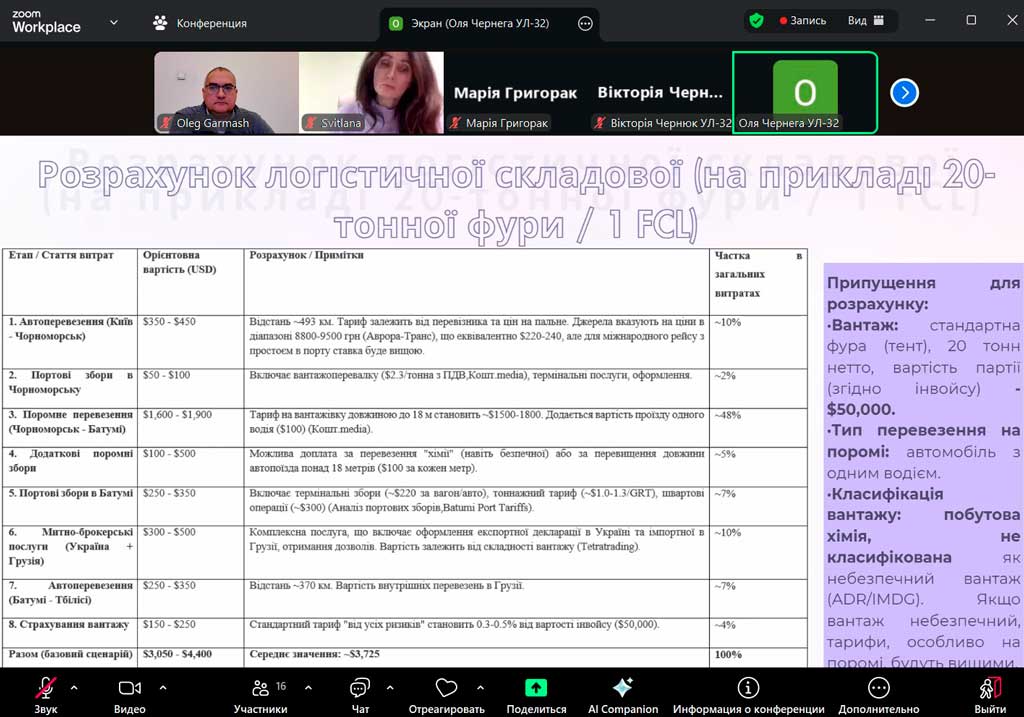Expand video options arrow next to Видео
The image size is (1024, 717).
(x=163, y=688)
